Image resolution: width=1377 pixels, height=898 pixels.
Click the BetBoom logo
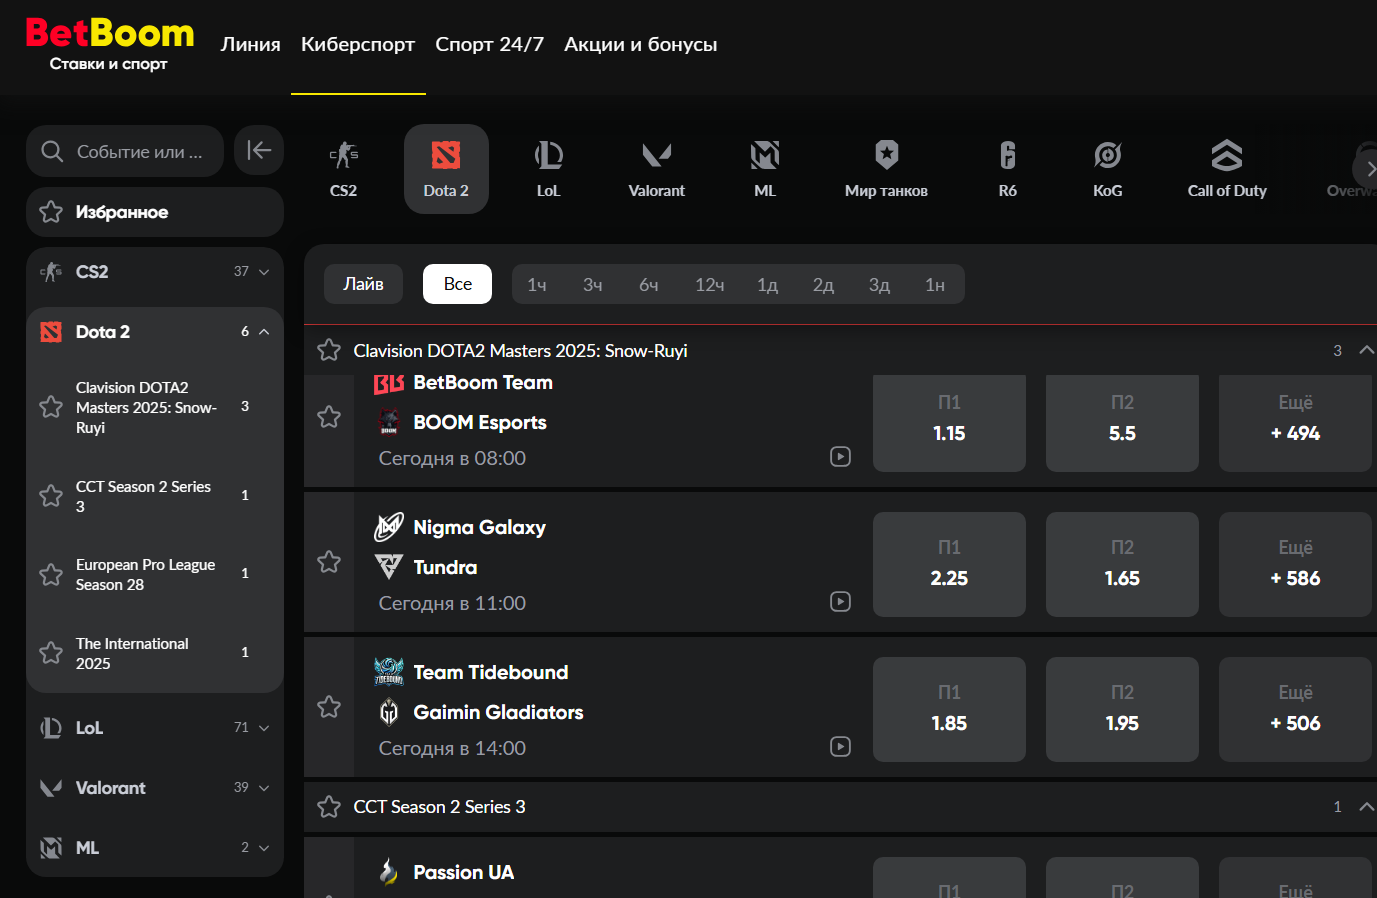pyautogui.click(x=110, y=44)
